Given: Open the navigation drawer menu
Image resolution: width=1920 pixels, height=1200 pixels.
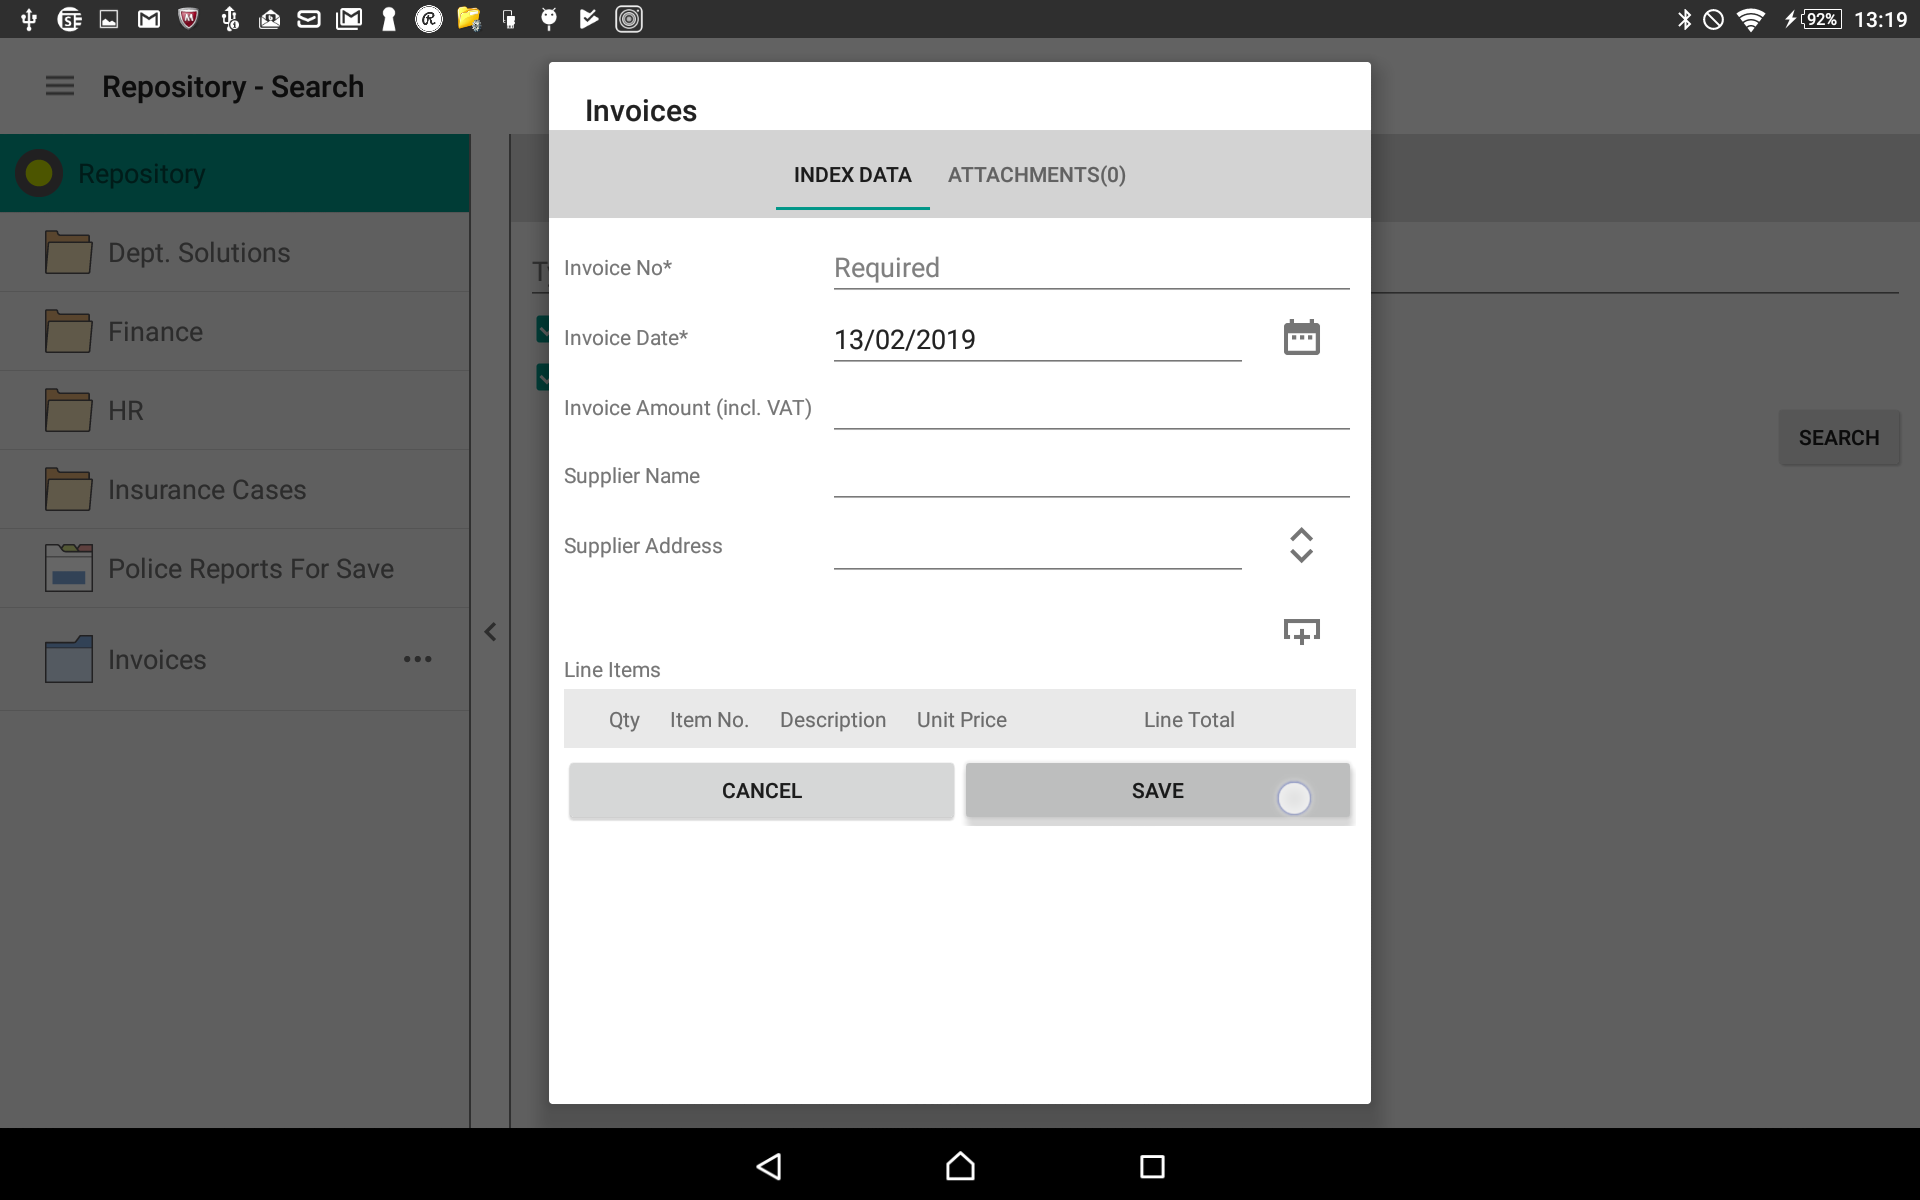Looking at the screenshot, I should [59, 86].
